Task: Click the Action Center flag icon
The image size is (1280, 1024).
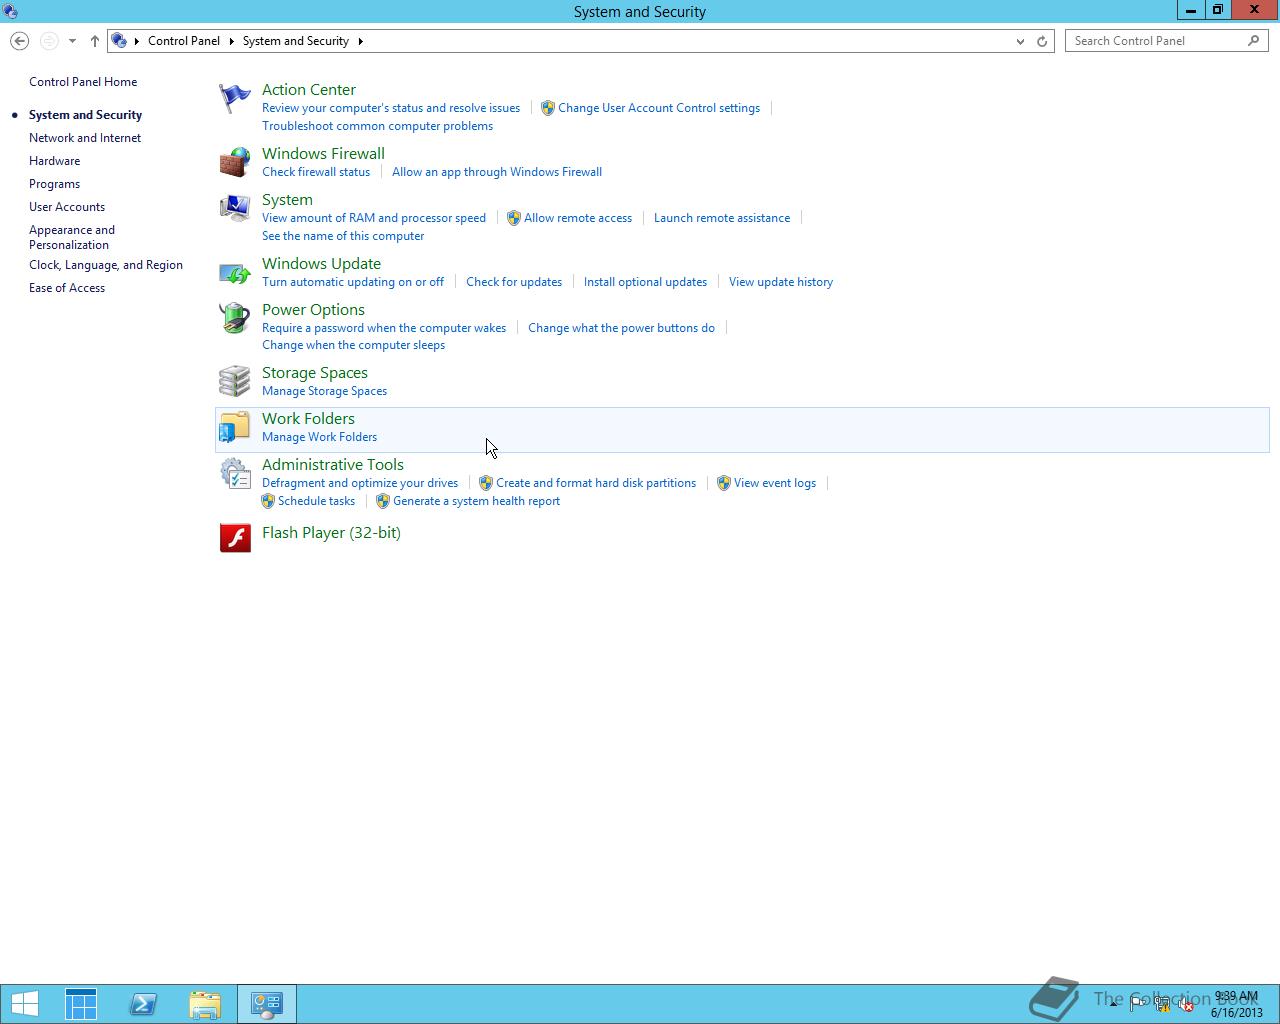Action: coord(235,98)
